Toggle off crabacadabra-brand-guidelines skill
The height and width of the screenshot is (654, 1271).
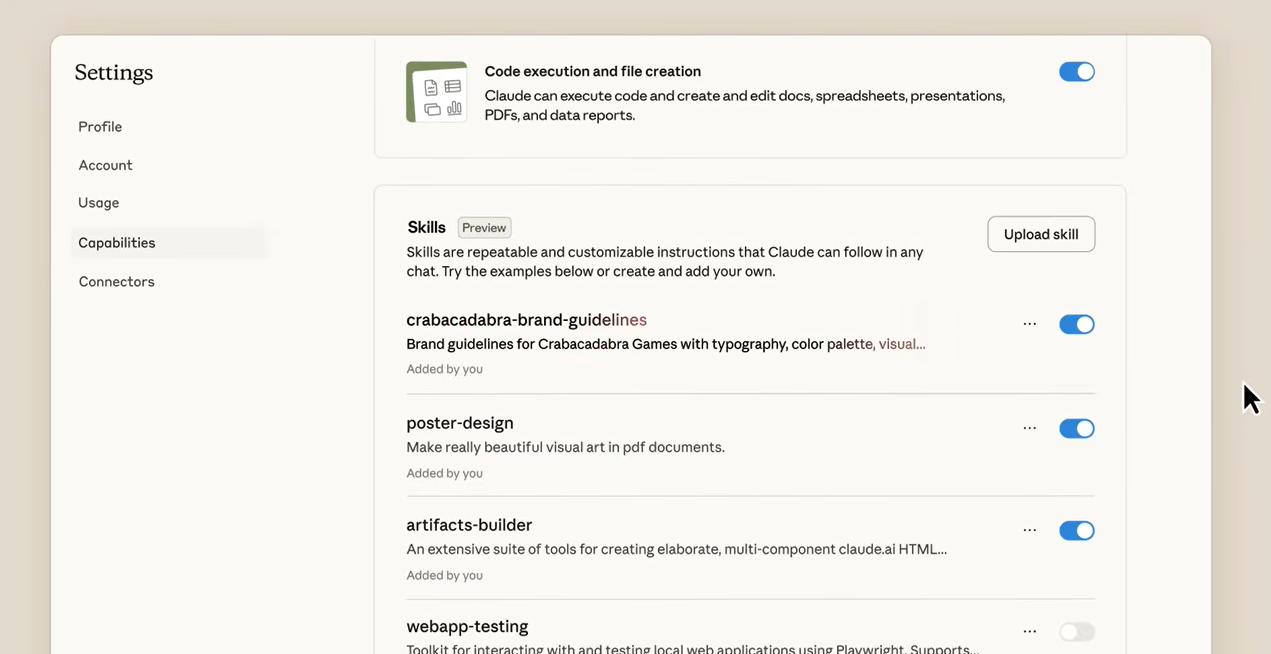click(1076, 324)
